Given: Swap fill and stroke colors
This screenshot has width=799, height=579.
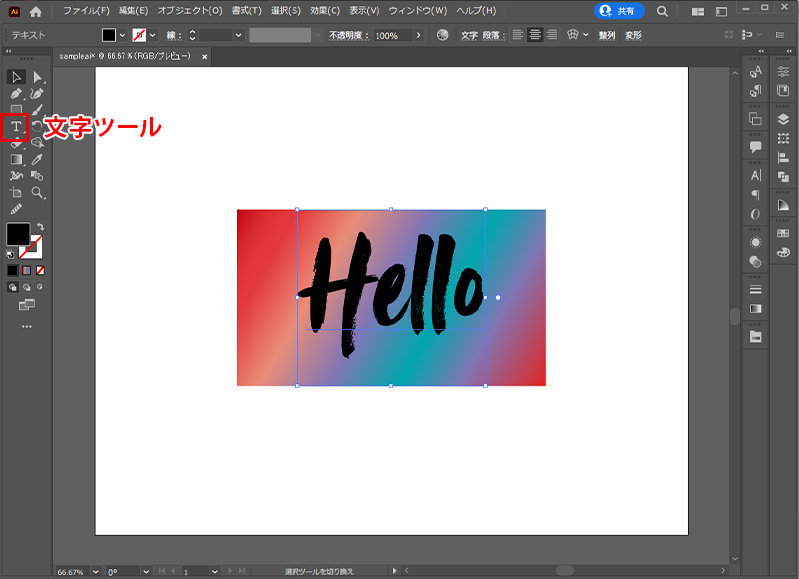Looking at the screenshot, I should (40, 227).
